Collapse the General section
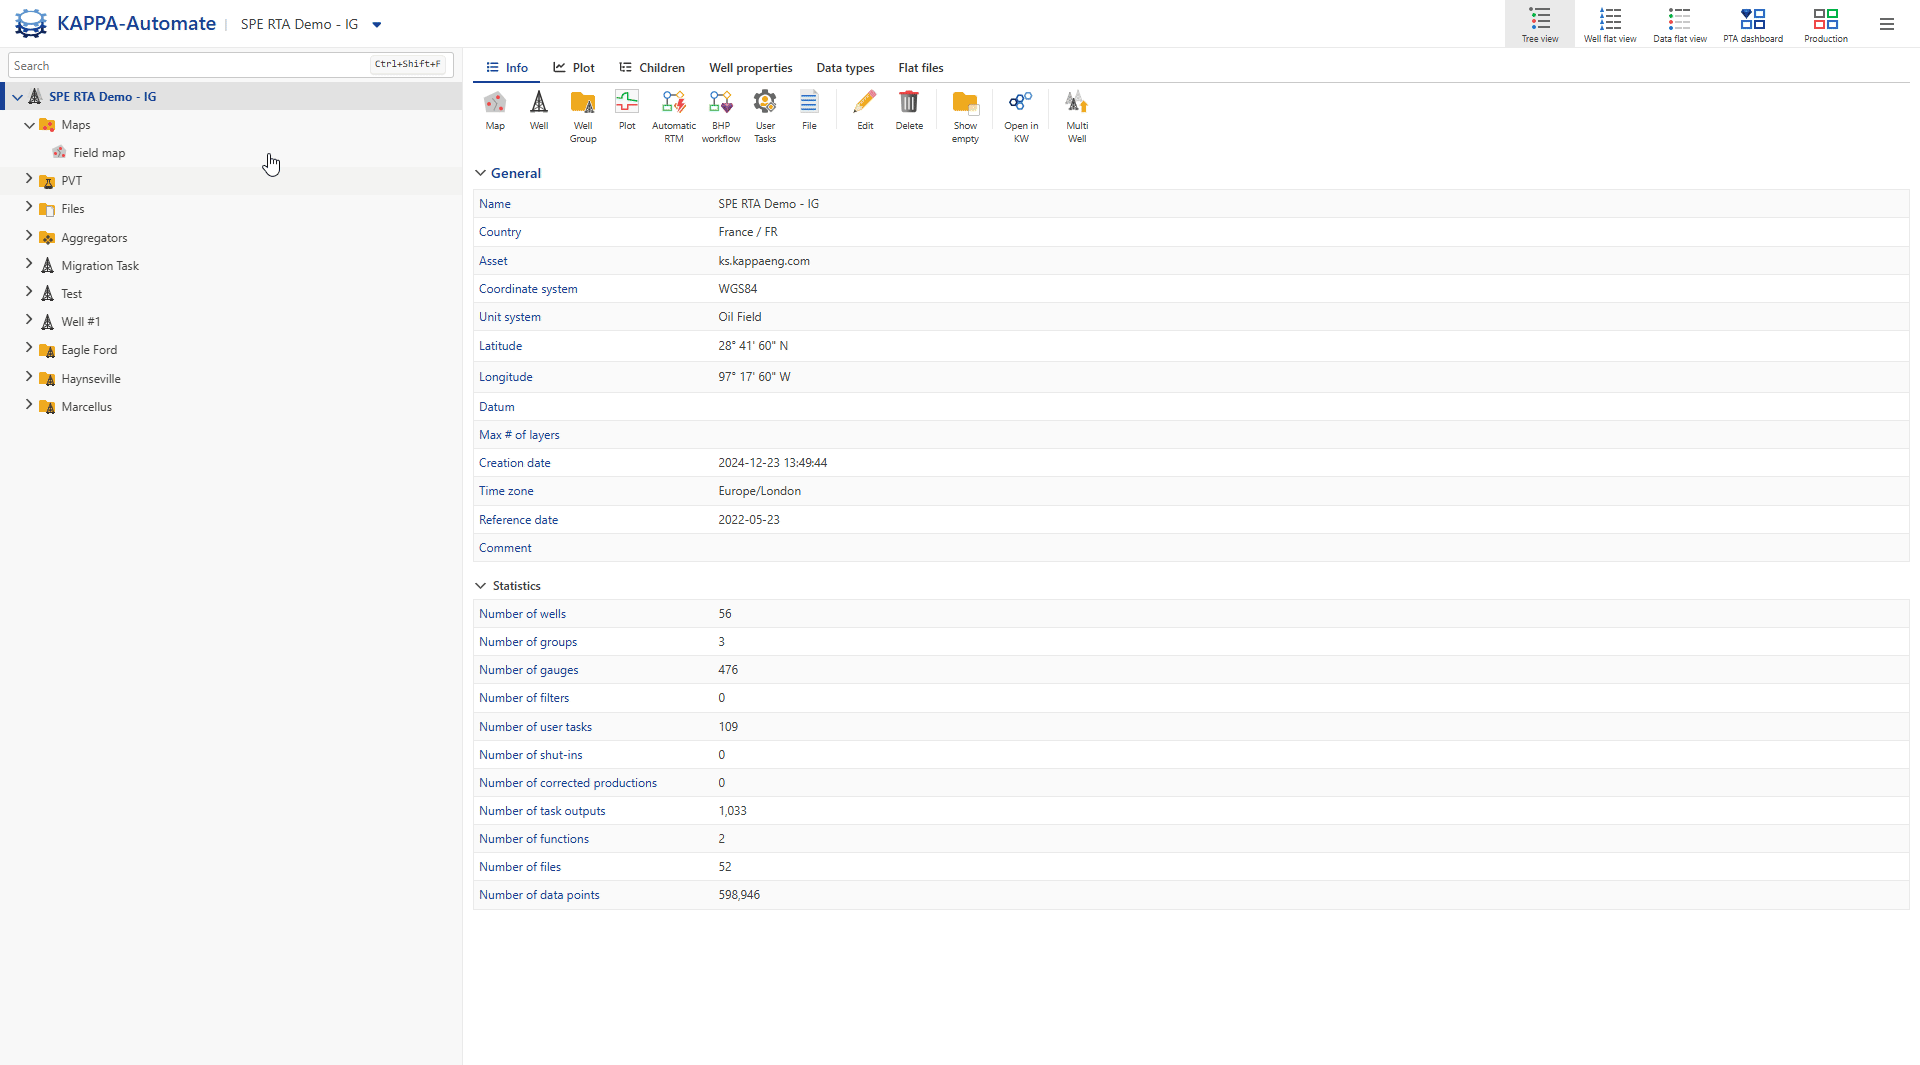 [480, 173]
